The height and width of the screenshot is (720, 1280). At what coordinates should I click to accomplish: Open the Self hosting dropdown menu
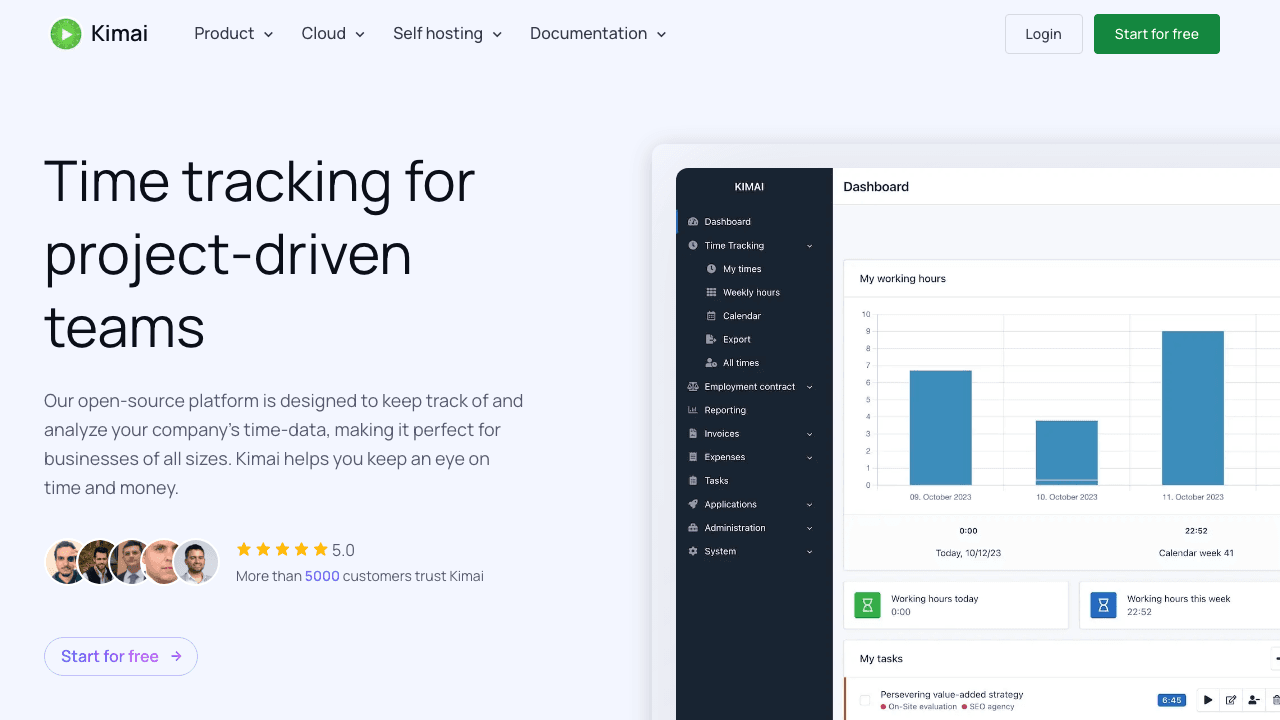point(447,34)
